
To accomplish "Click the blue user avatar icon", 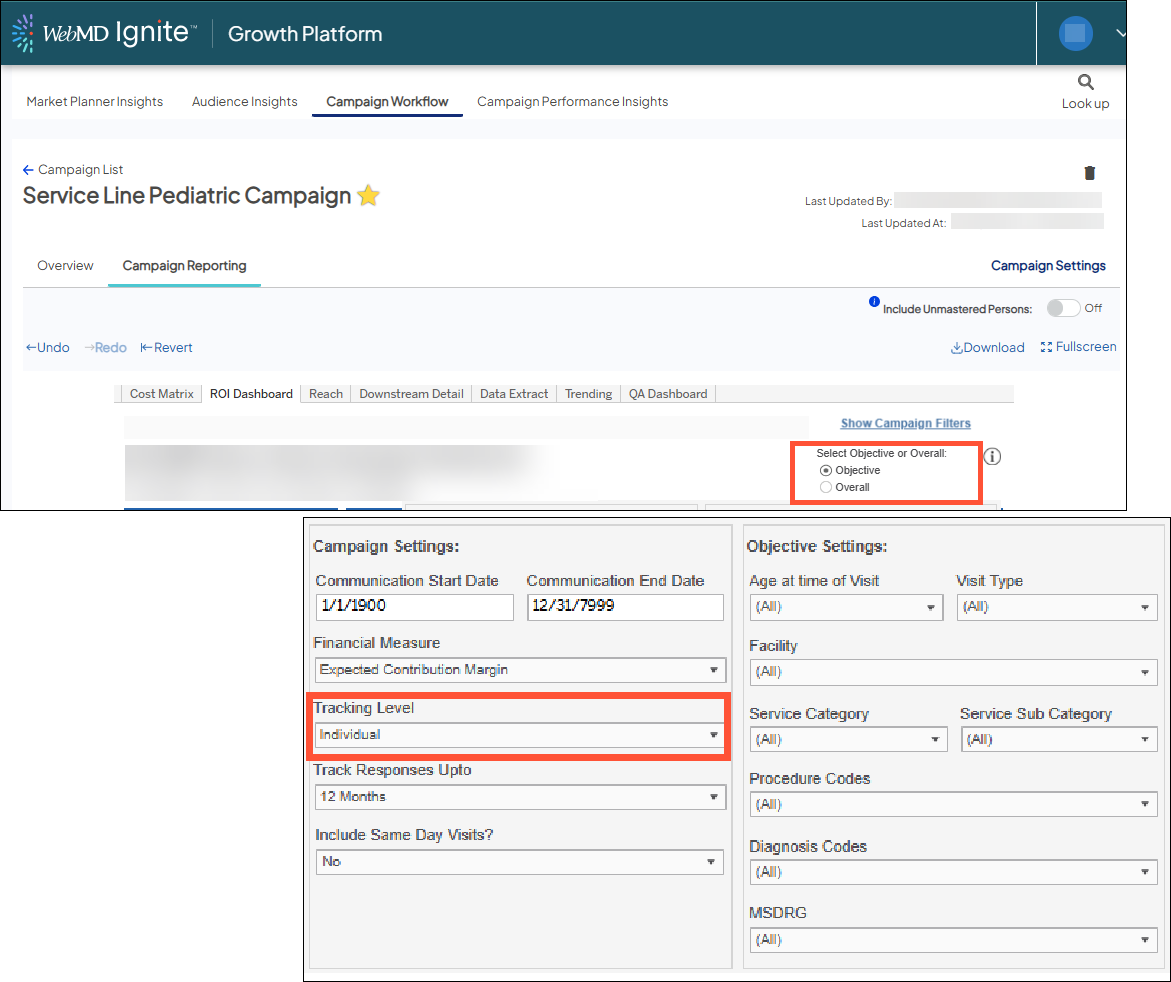I will coord(1076,33).
